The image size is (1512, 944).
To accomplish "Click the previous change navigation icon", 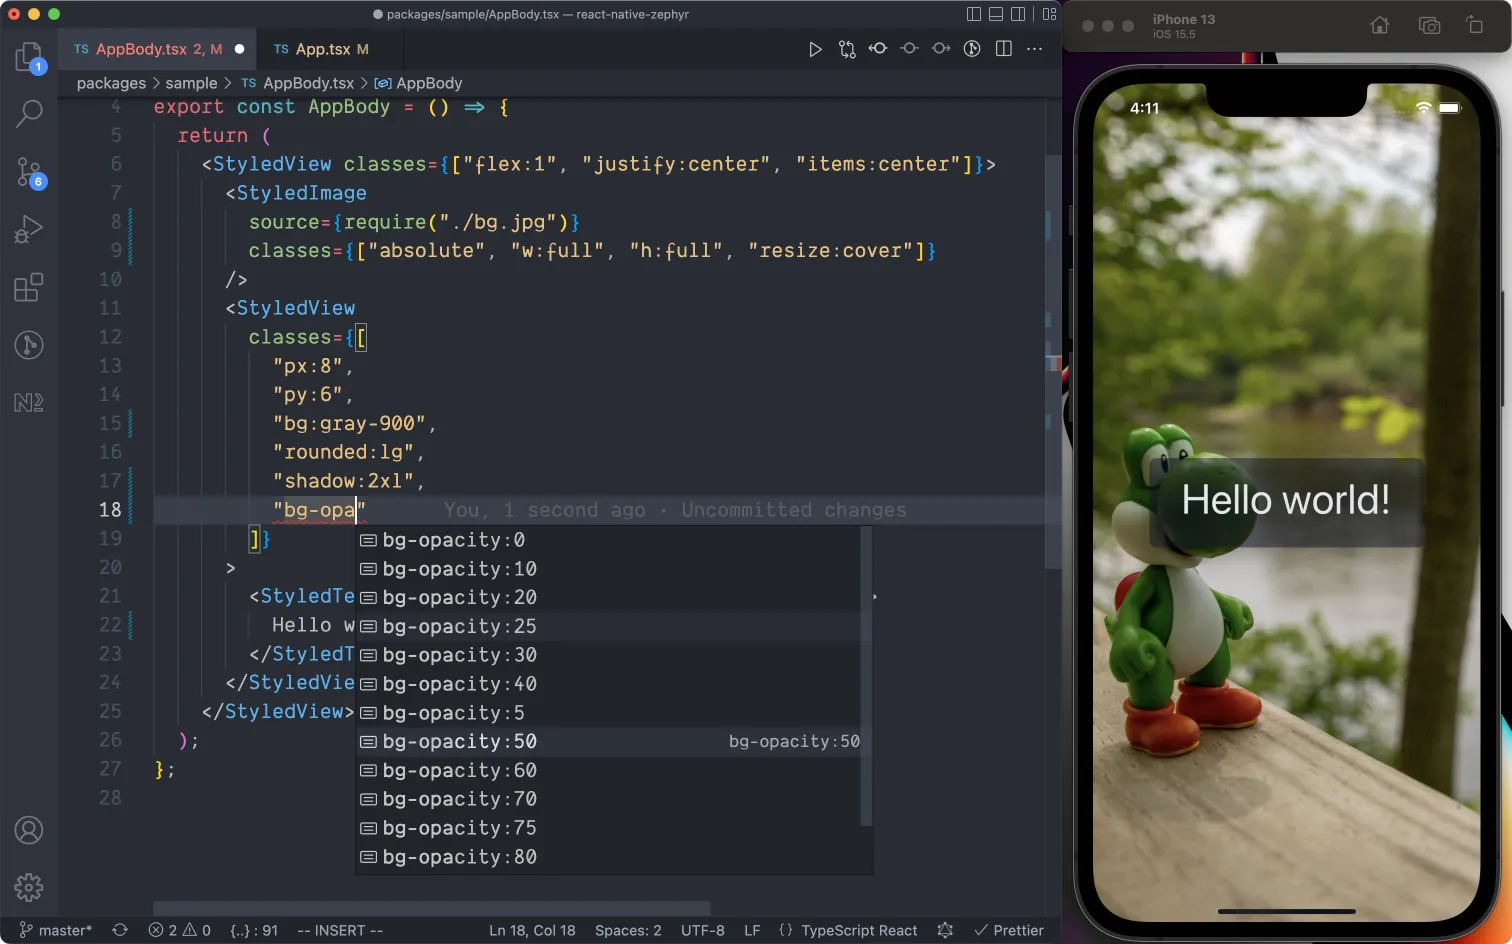I will pos(878,48).
